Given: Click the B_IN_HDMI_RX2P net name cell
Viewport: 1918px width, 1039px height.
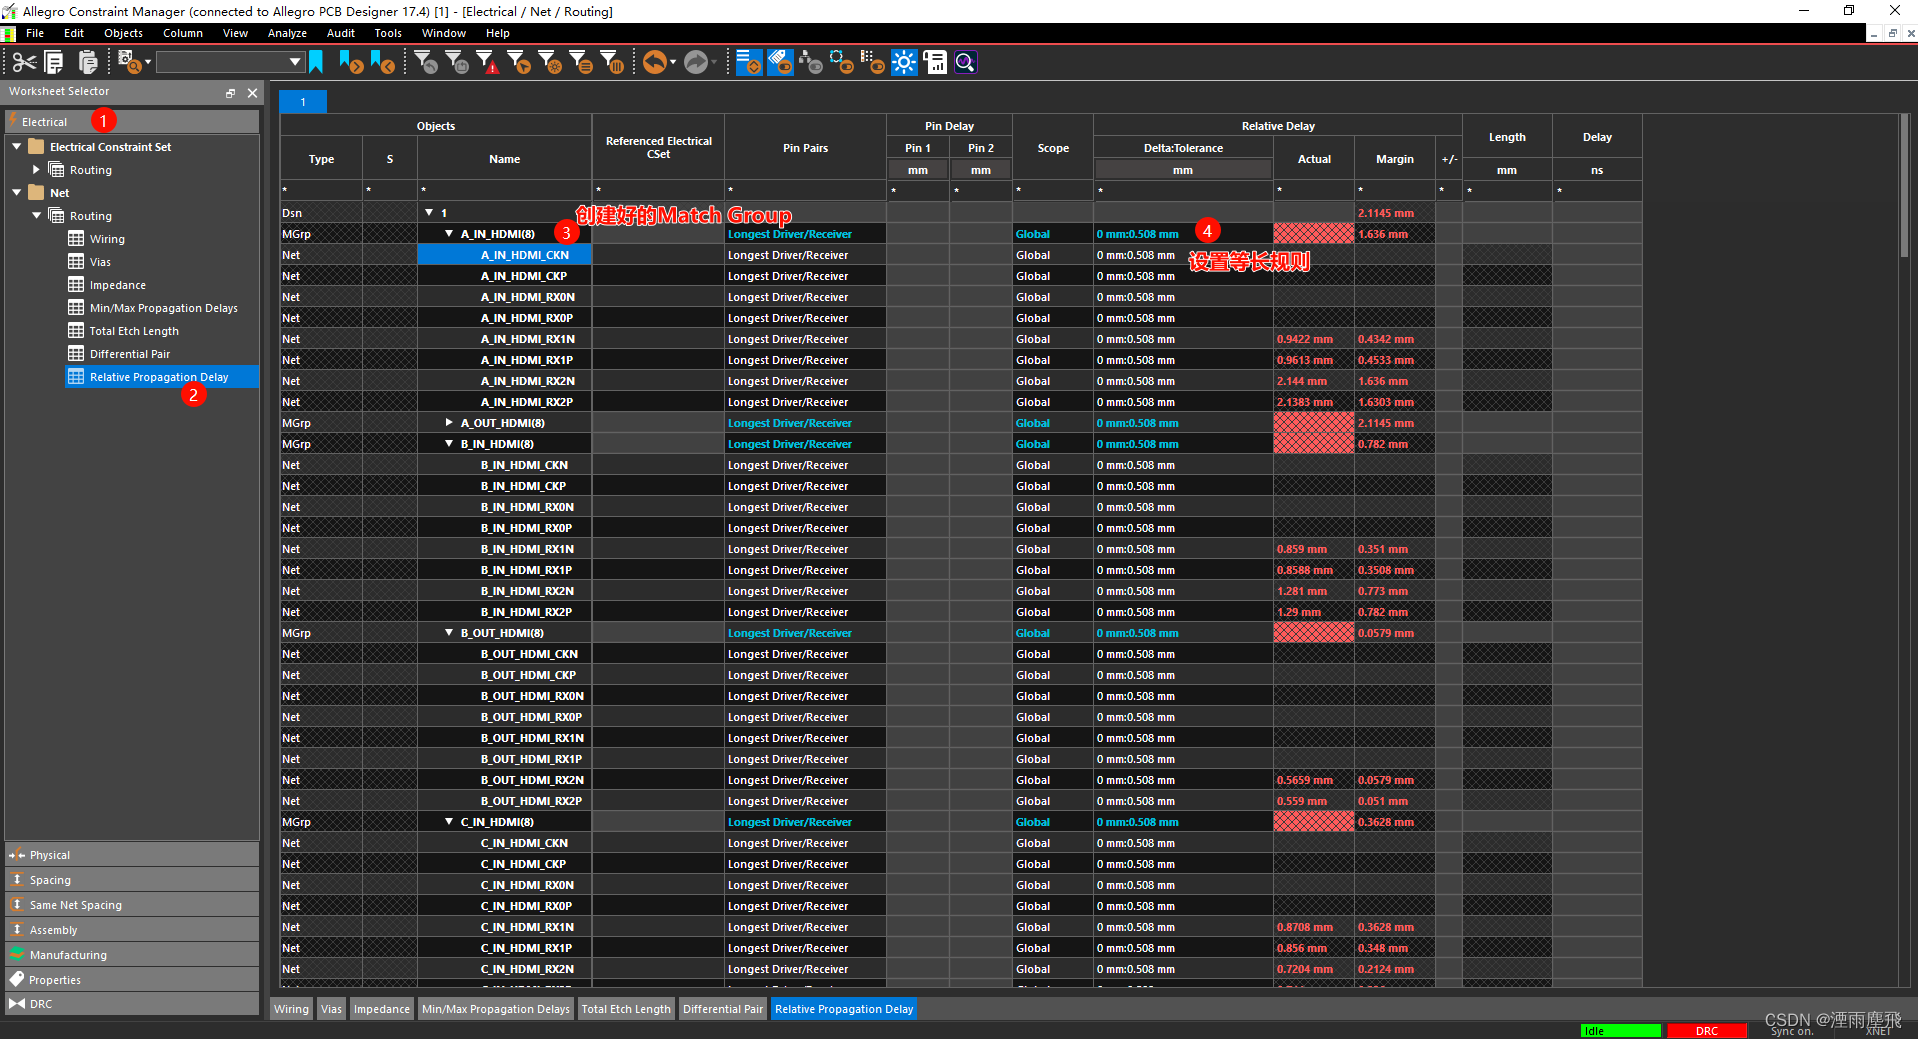Looking at the screenshot, I should click(505, 612).
